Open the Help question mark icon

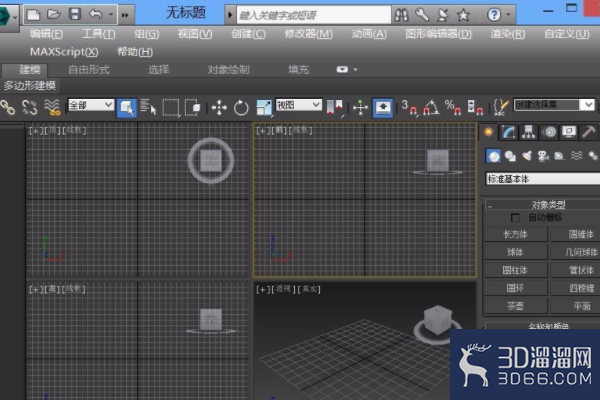pos(494,15)
